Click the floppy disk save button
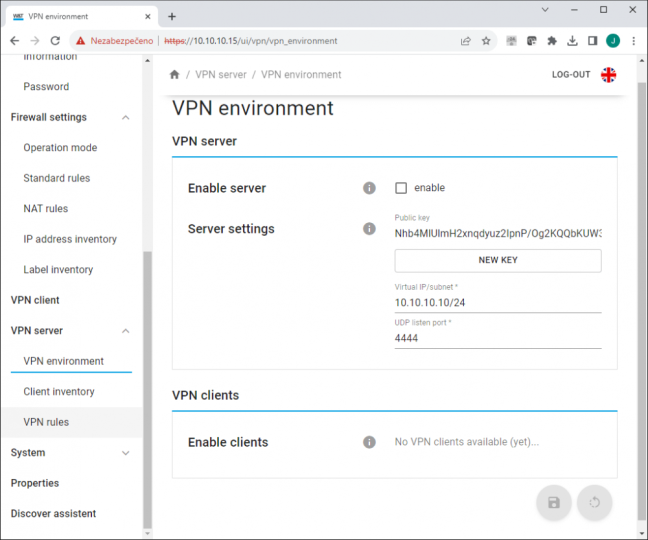Viewport: 648px width, 540px height. [x=554, y=502]
